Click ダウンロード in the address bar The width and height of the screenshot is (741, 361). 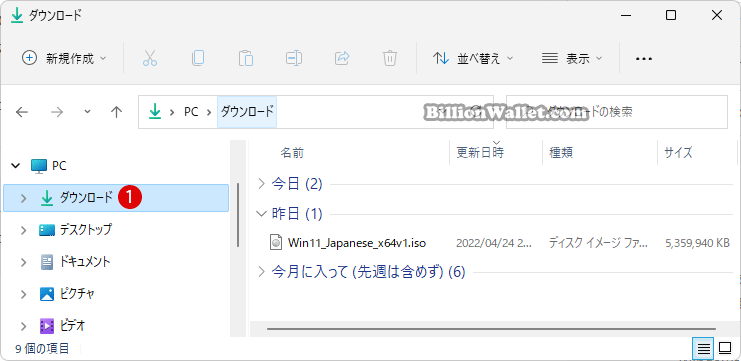247,112
